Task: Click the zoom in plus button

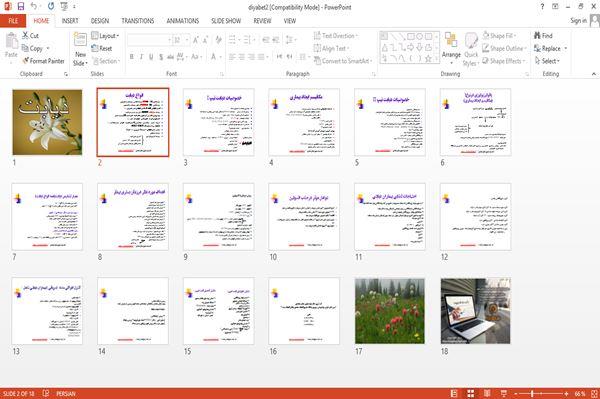Action: pyautogui.click(x=566, y=393)
